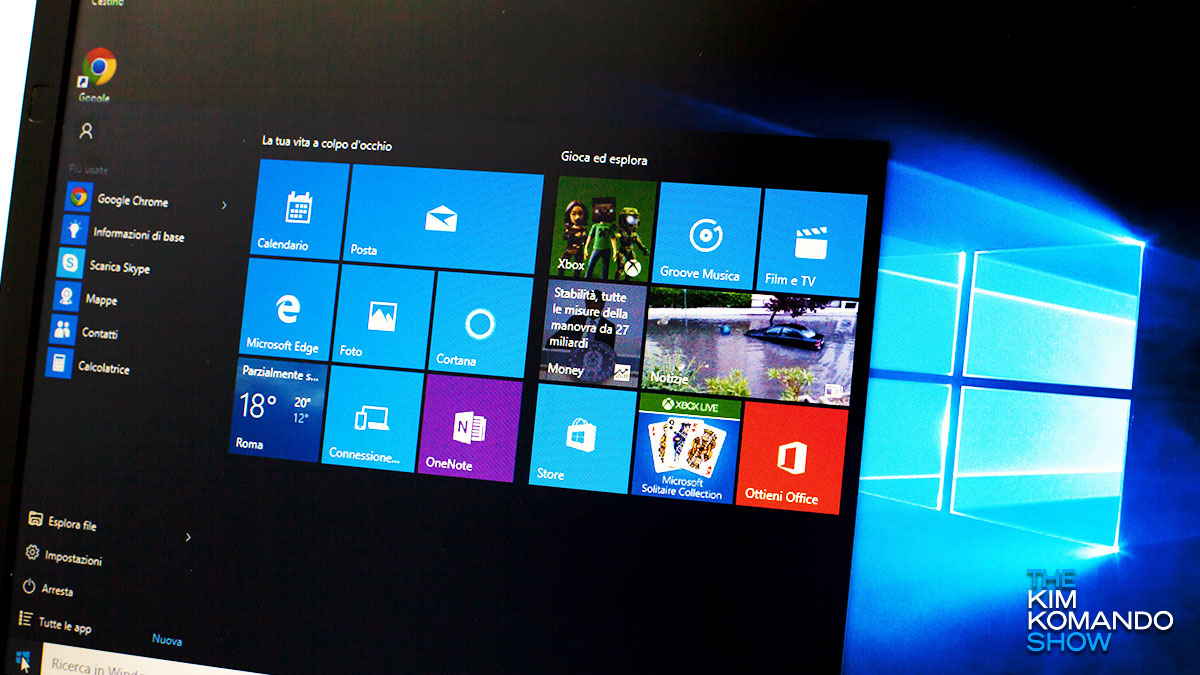
Task: Select Scarica Skype in the app list
Action: click(x=105, y=265)
